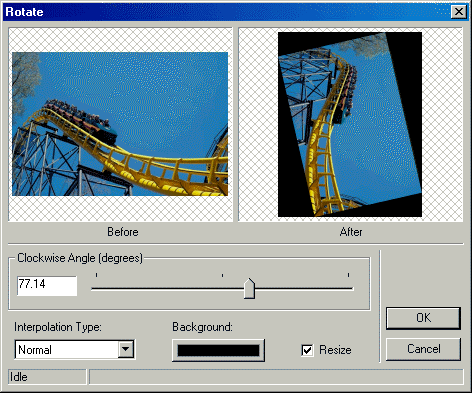Image resolution: width=472 pixels, height=393 pixels.
Task: Open the black Background color swatch
Action: tap(218, 350)
